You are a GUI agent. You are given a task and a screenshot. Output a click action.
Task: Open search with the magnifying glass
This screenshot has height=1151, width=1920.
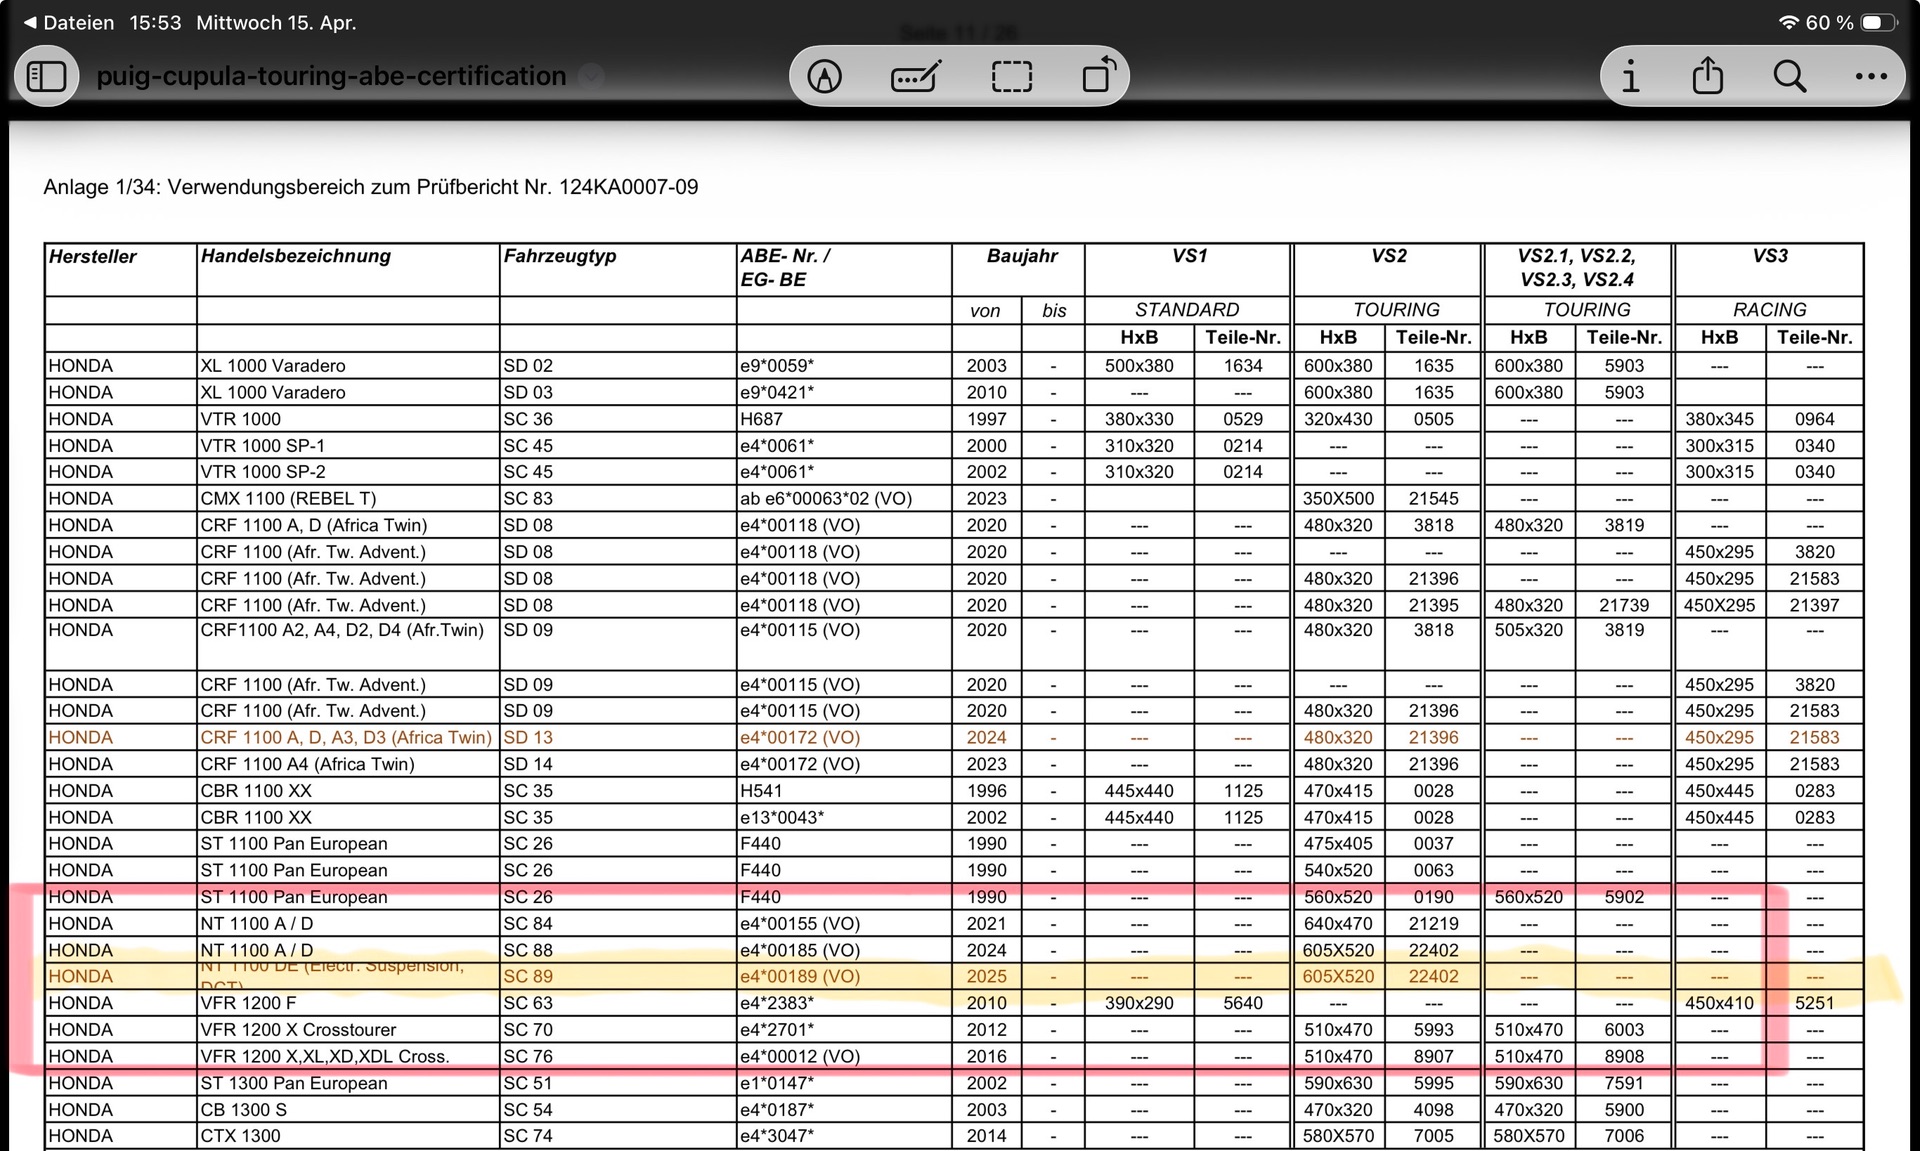(x=1789, y=76)
